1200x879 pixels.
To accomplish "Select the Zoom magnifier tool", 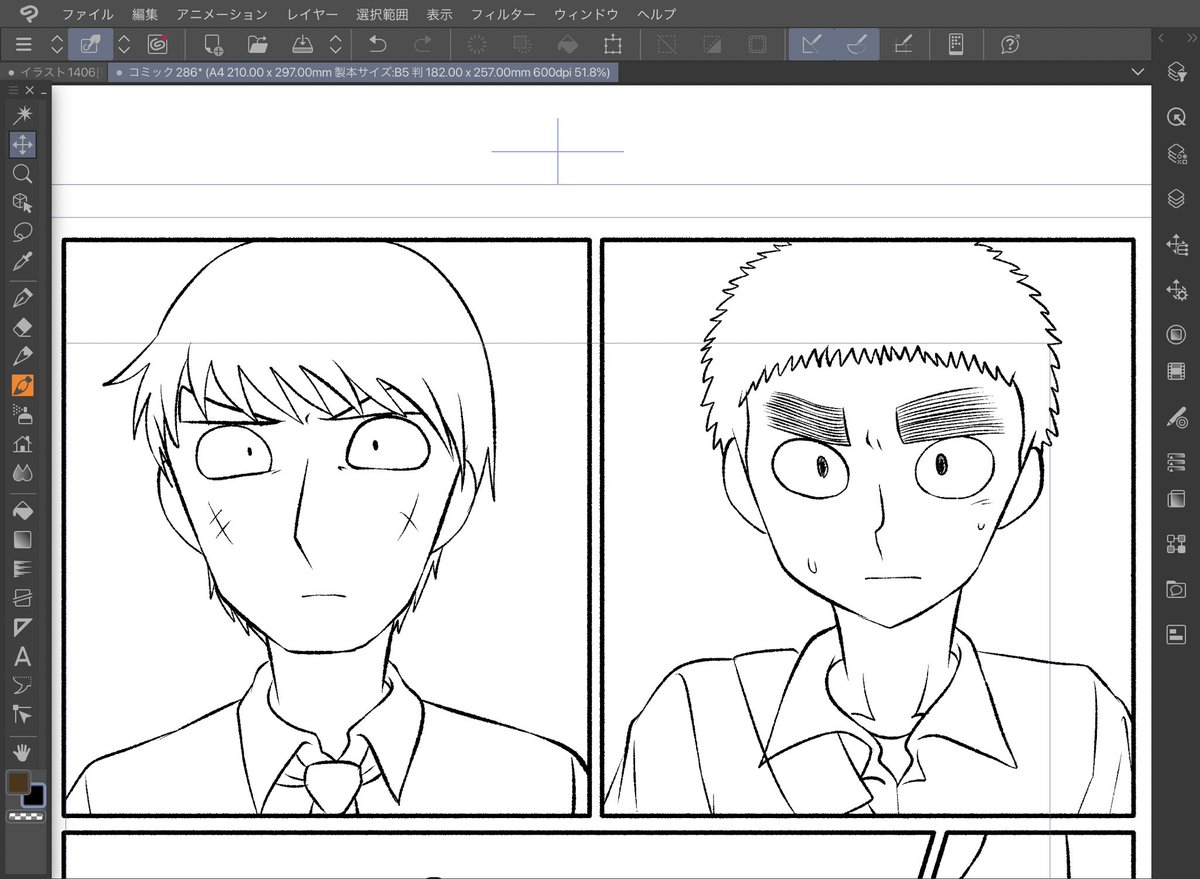I will point(23,174).
